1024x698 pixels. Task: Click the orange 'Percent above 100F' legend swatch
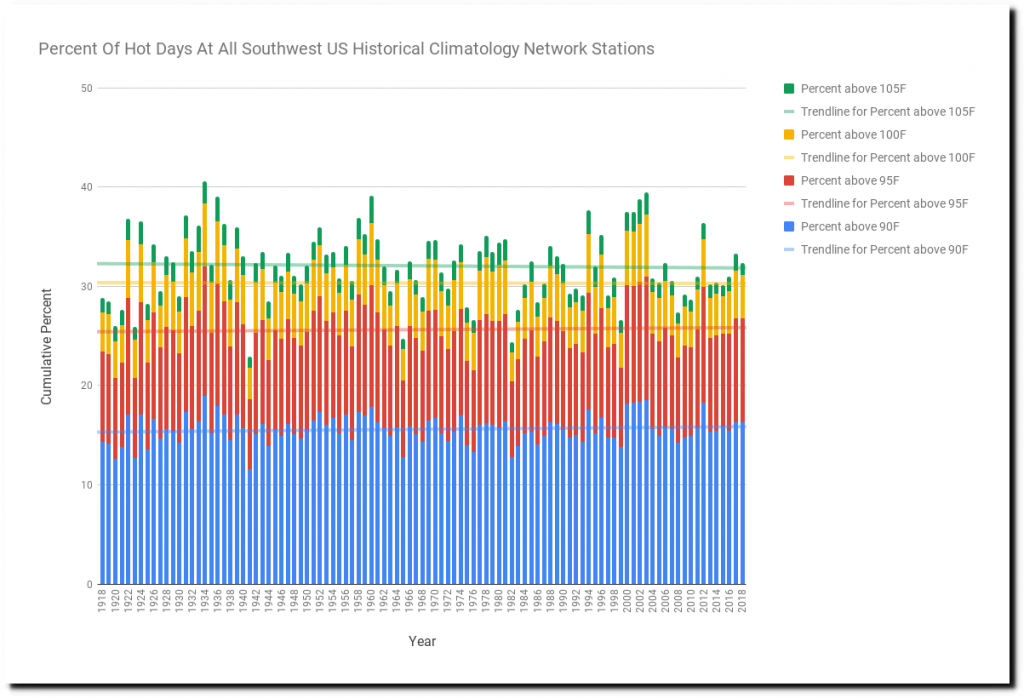[x=789, y=134]
